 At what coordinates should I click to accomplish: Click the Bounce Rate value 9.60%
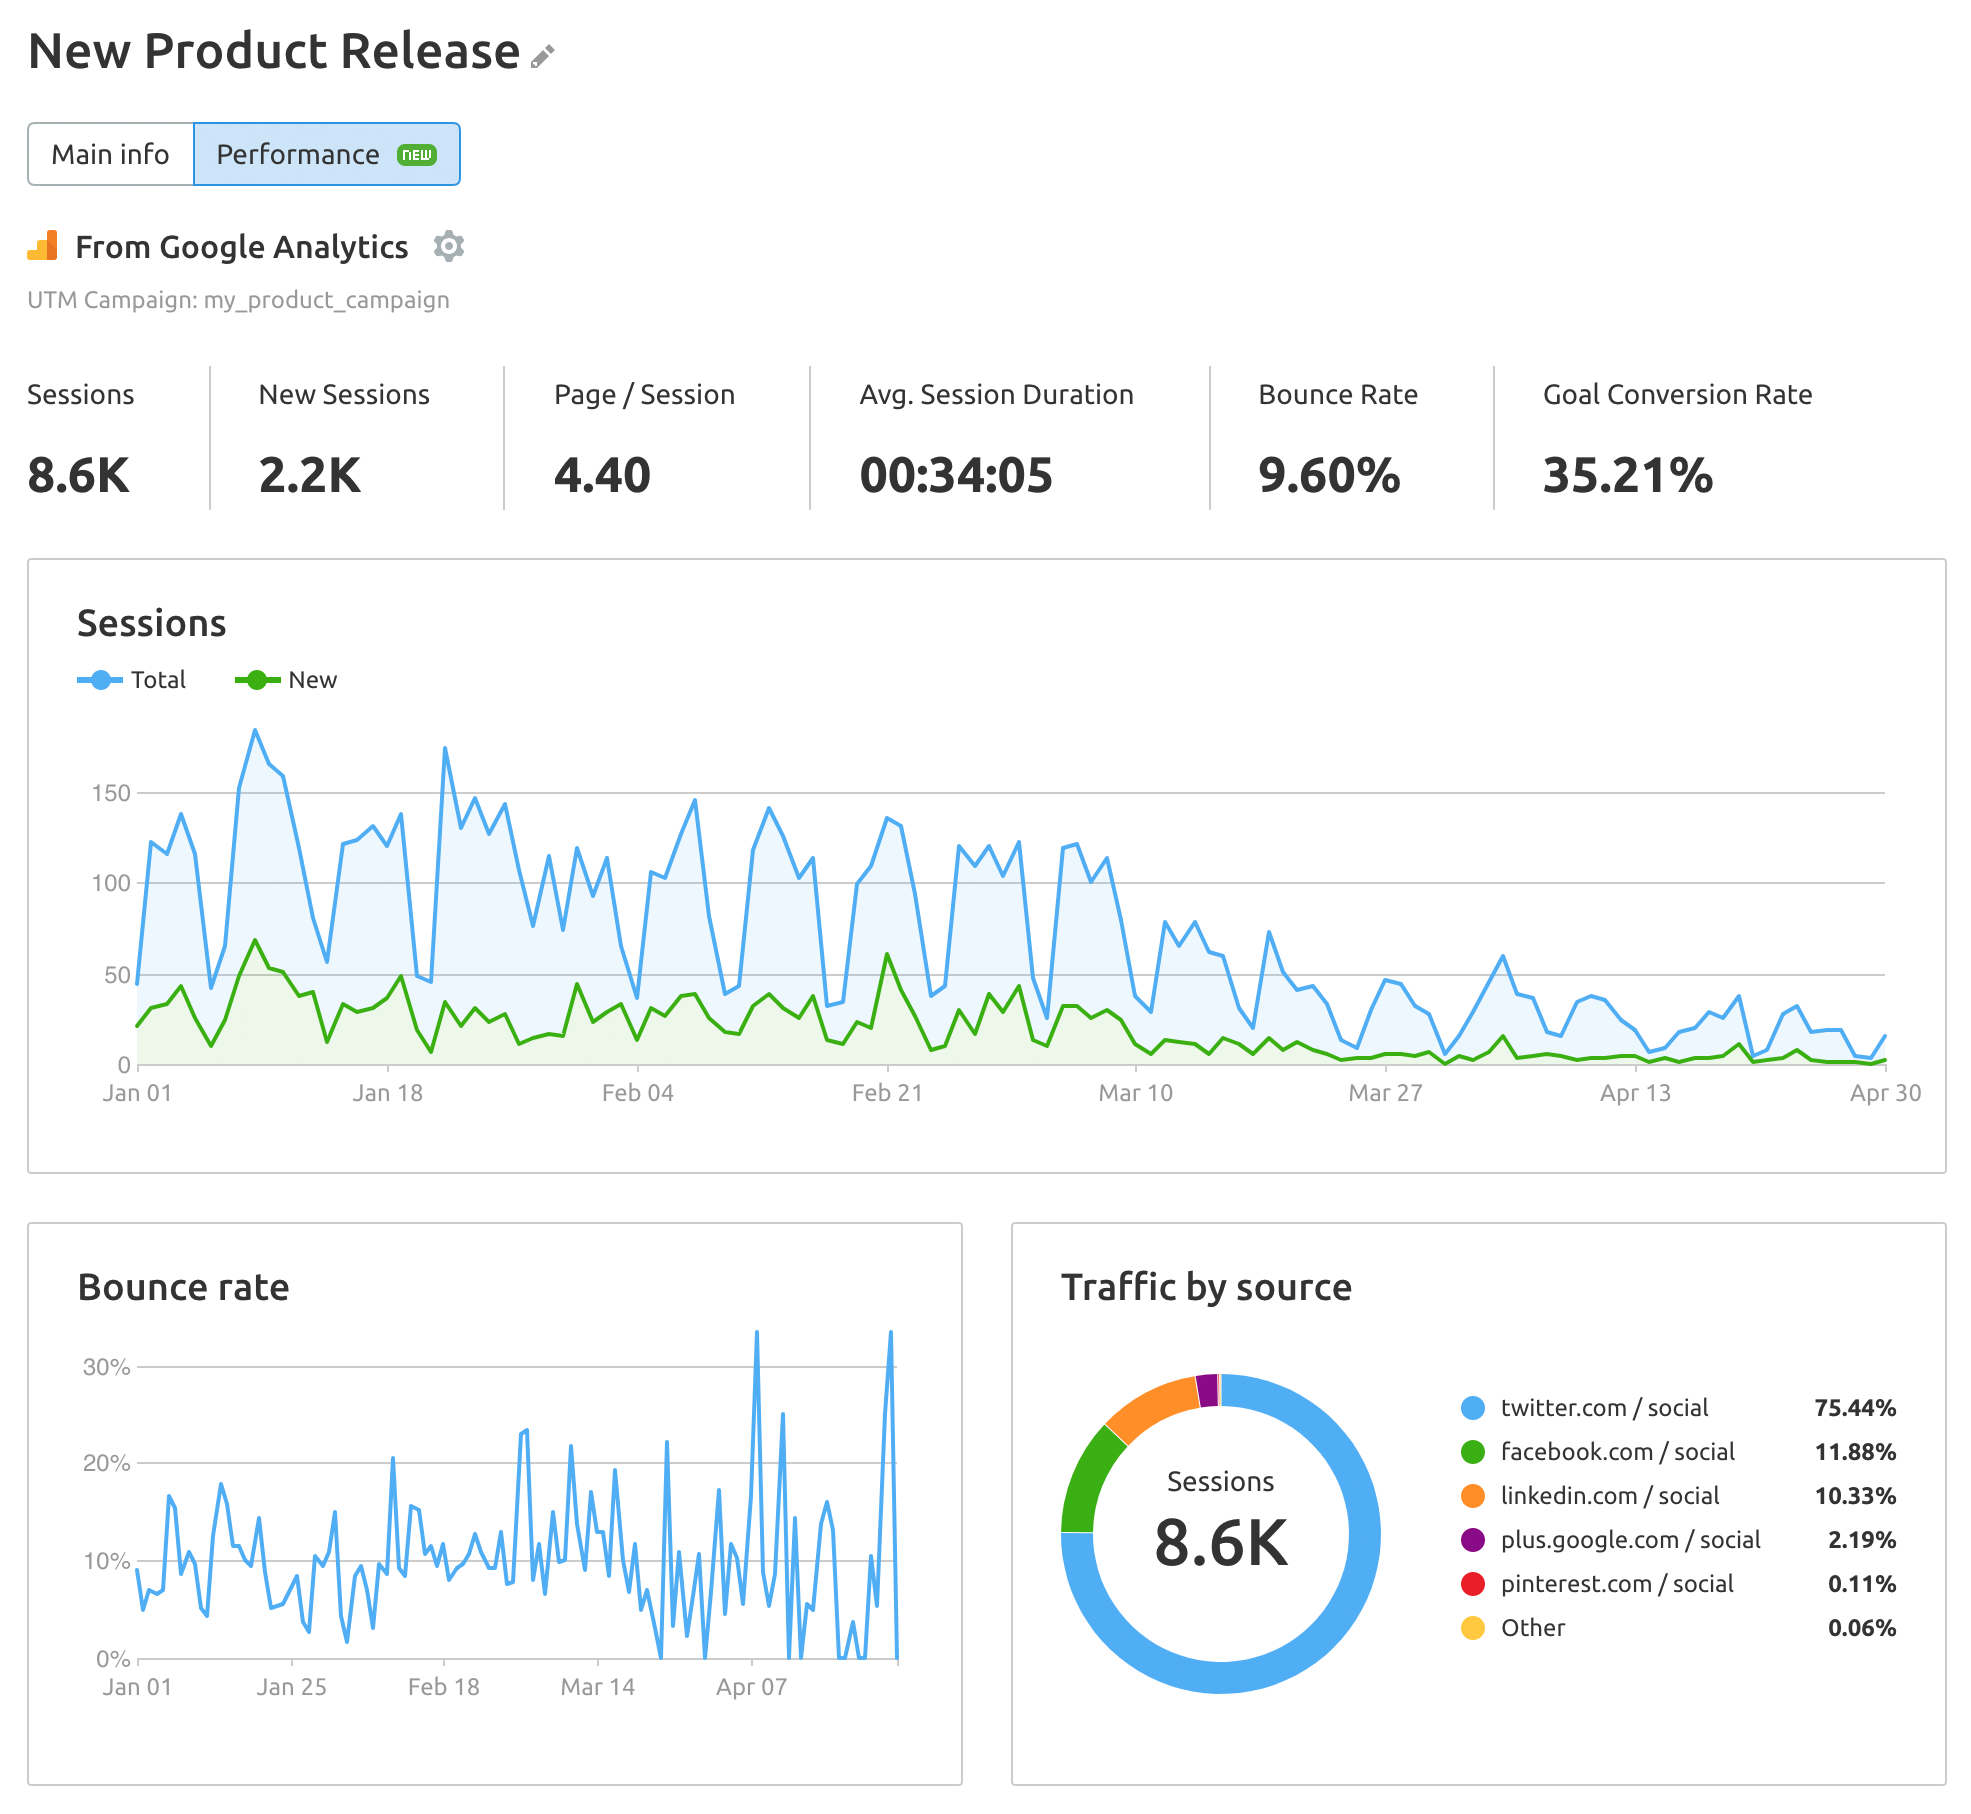[1329, 475]
